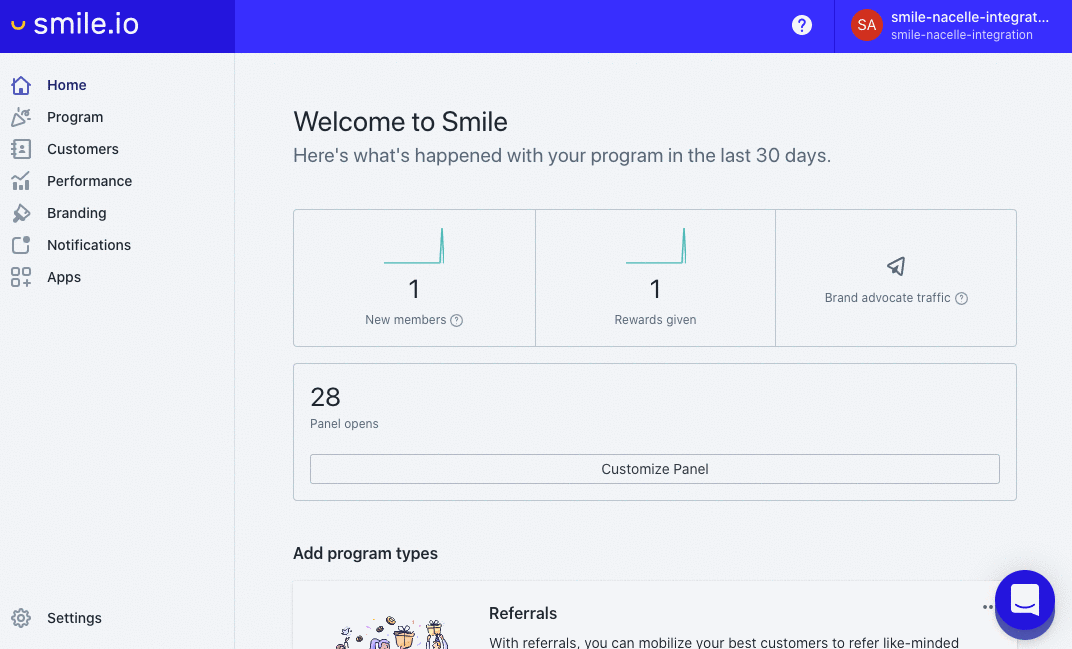
Task: Open help via the question mark icon
Action: [802, 25]
